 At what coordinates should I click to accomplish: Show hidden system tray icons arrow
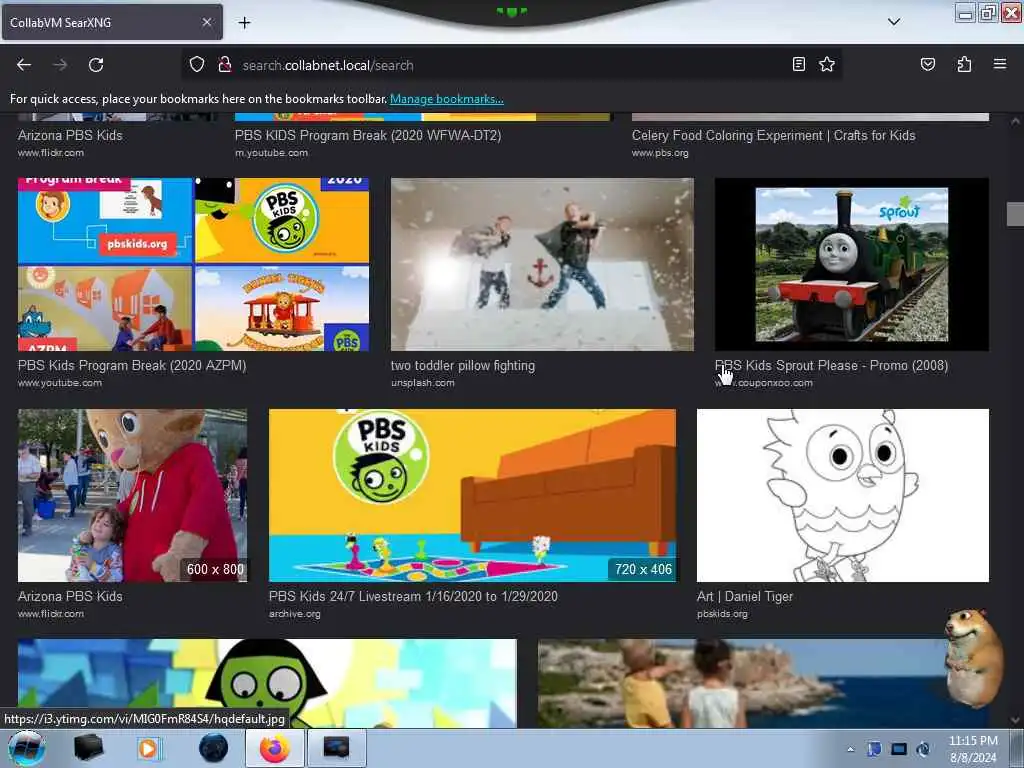(850, 750)
